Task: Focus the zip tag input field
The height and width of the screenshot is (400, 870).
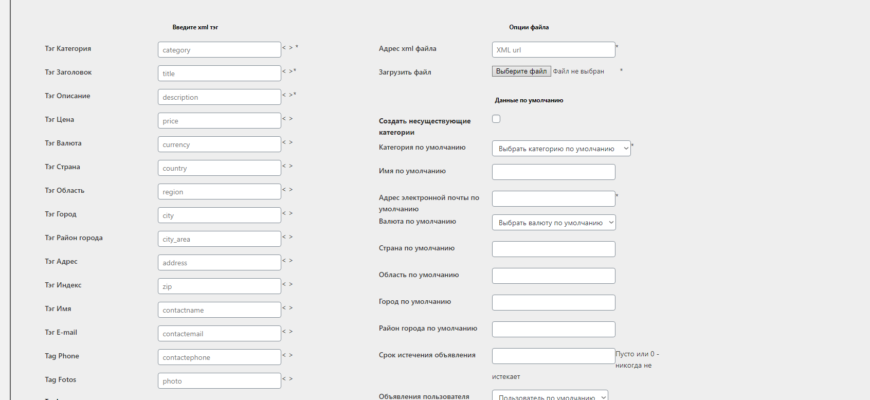Action: (219, 286)
